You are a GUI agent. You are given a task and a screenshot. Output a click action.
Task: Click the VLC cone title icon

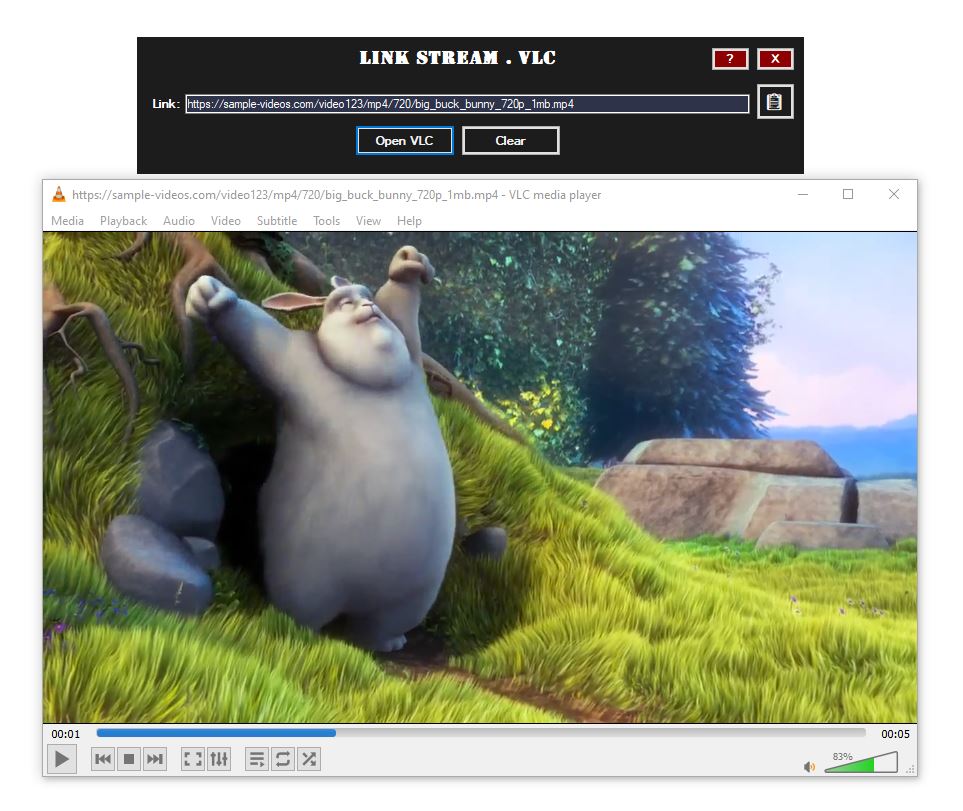coord(58,195)
